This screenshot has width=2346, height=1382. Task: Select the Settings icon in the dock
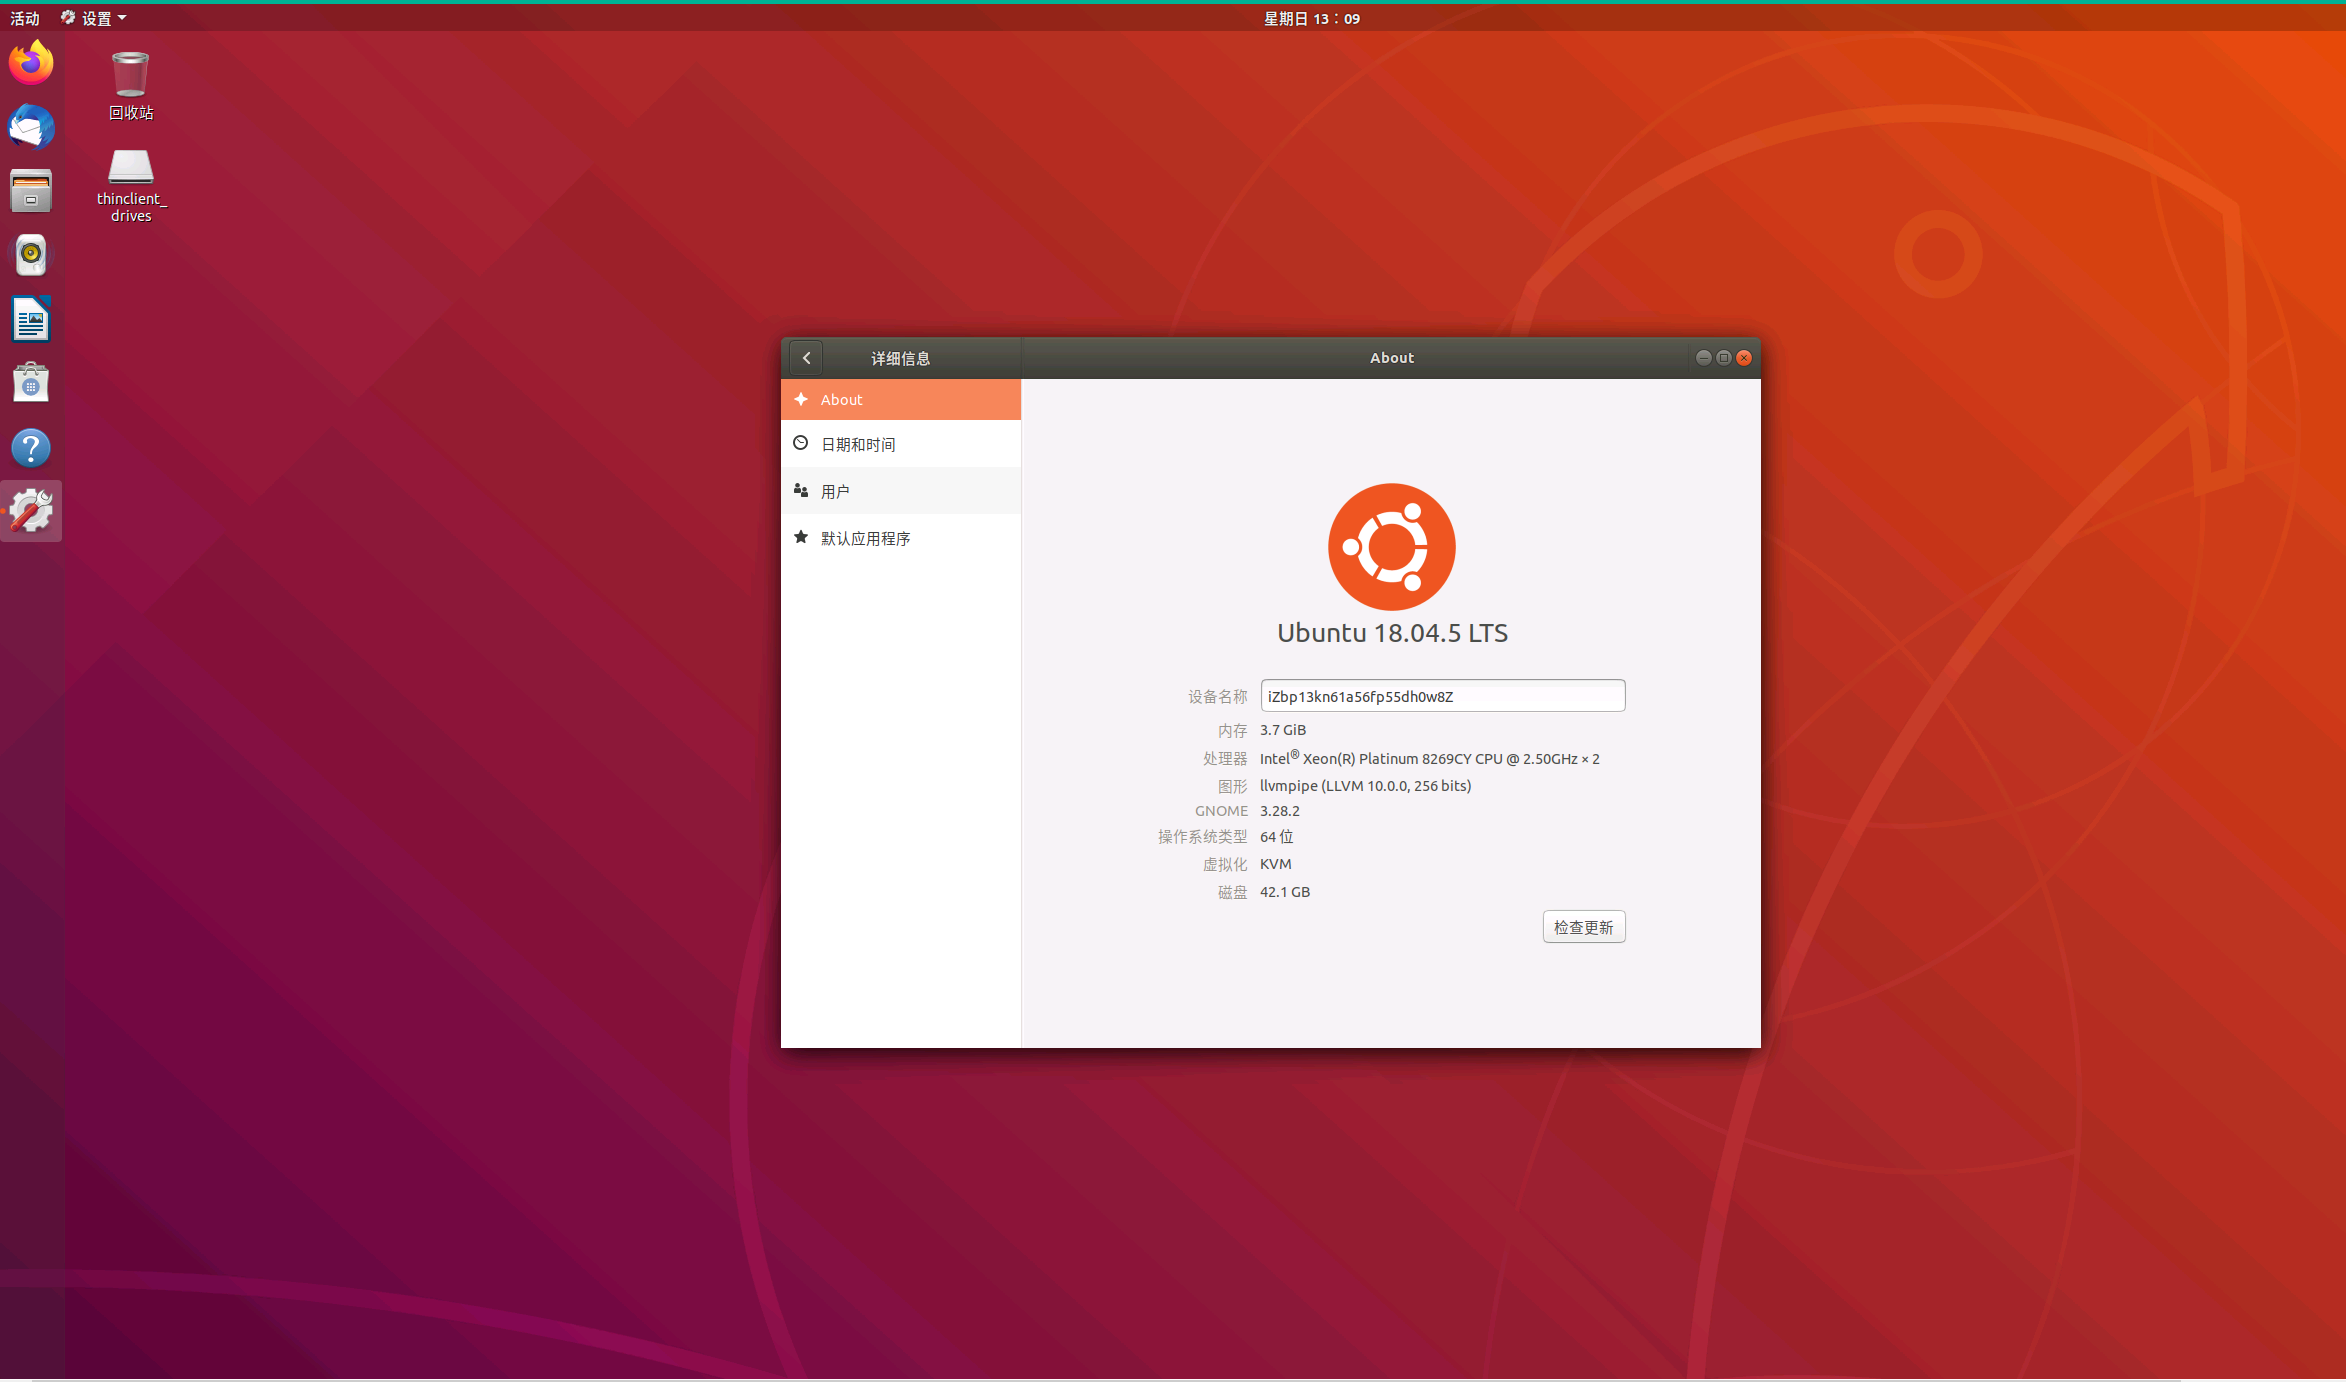[x=31, y=511]
